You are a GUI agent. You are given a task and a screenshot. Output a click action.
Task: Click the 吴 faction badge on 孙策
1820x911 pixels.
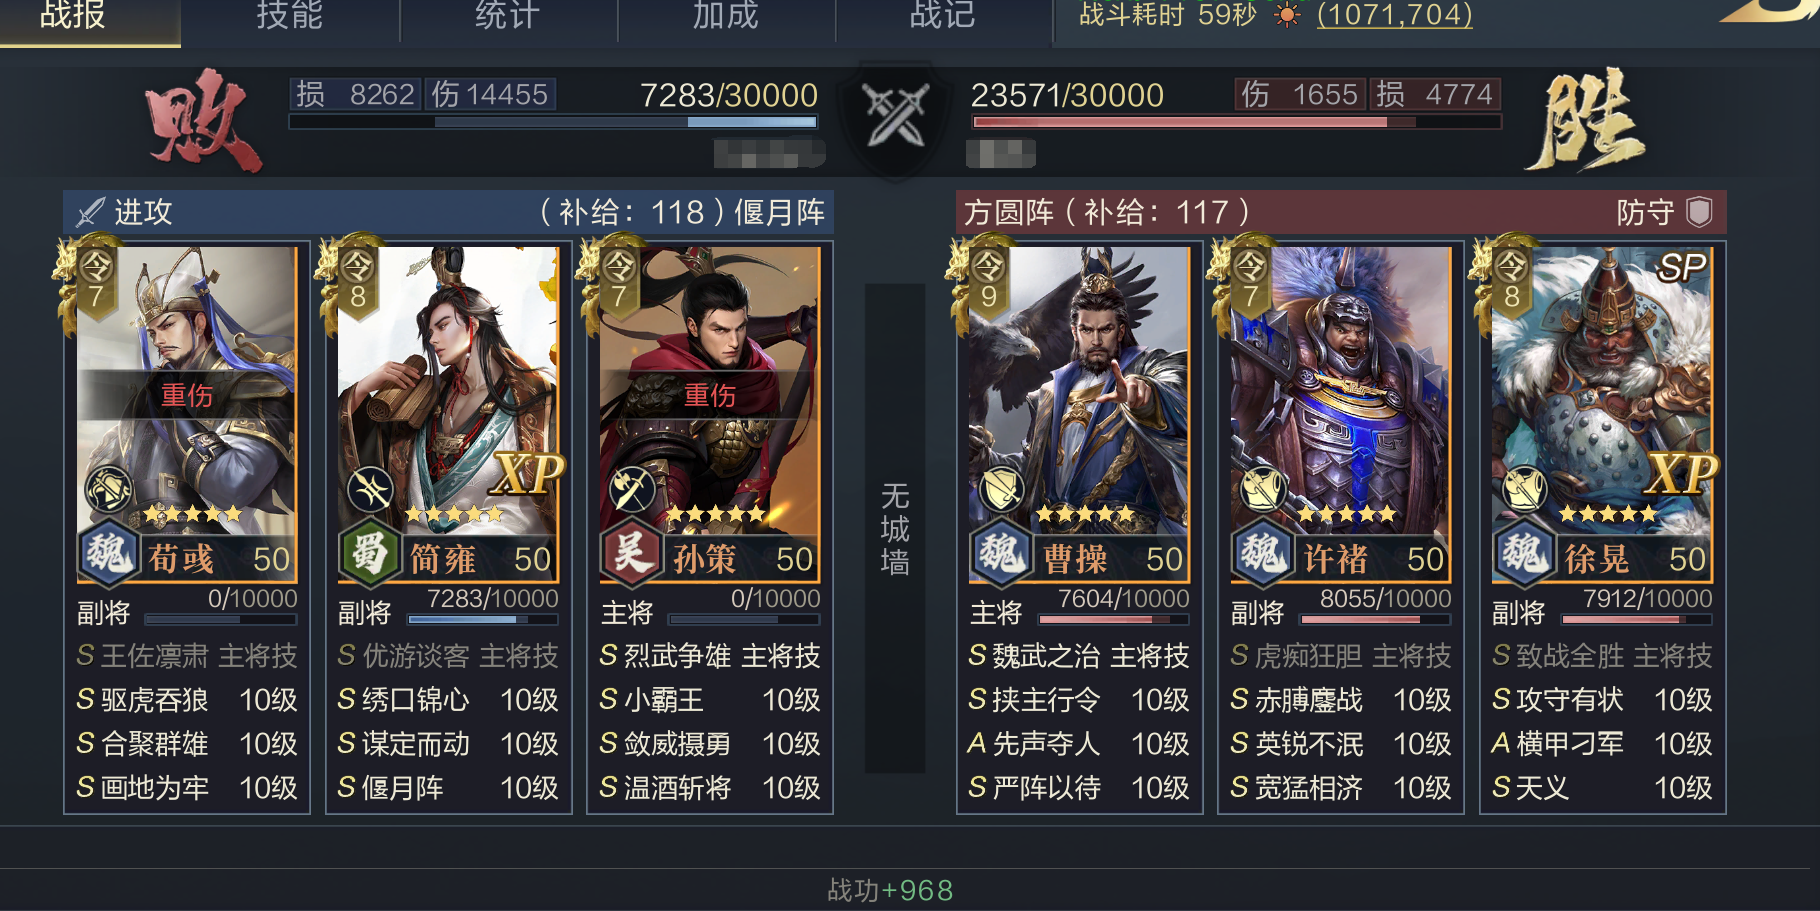(x=631, y=552)
